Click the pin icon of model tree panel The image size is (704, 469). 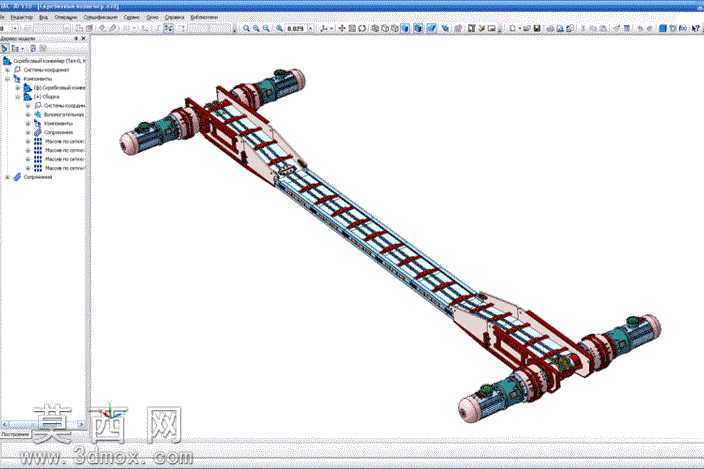(x=75, y=39)
